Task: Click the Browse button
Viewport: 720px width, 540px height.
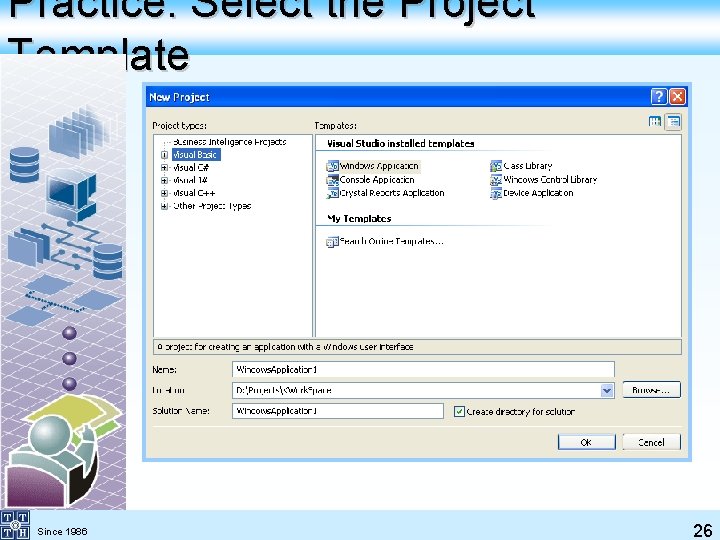Action: pos(651,390)
